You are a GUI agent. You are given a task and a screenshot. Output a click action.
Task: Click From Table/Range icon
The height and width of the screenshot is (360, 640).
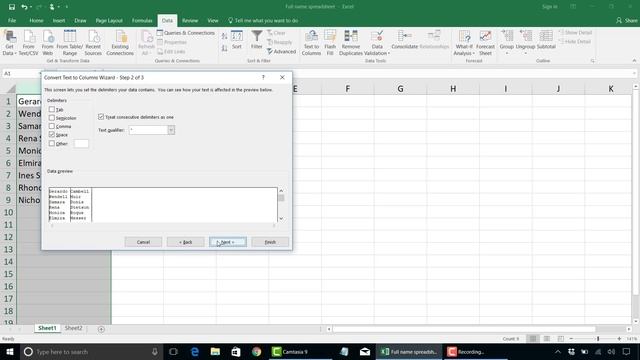pos(70,42)
